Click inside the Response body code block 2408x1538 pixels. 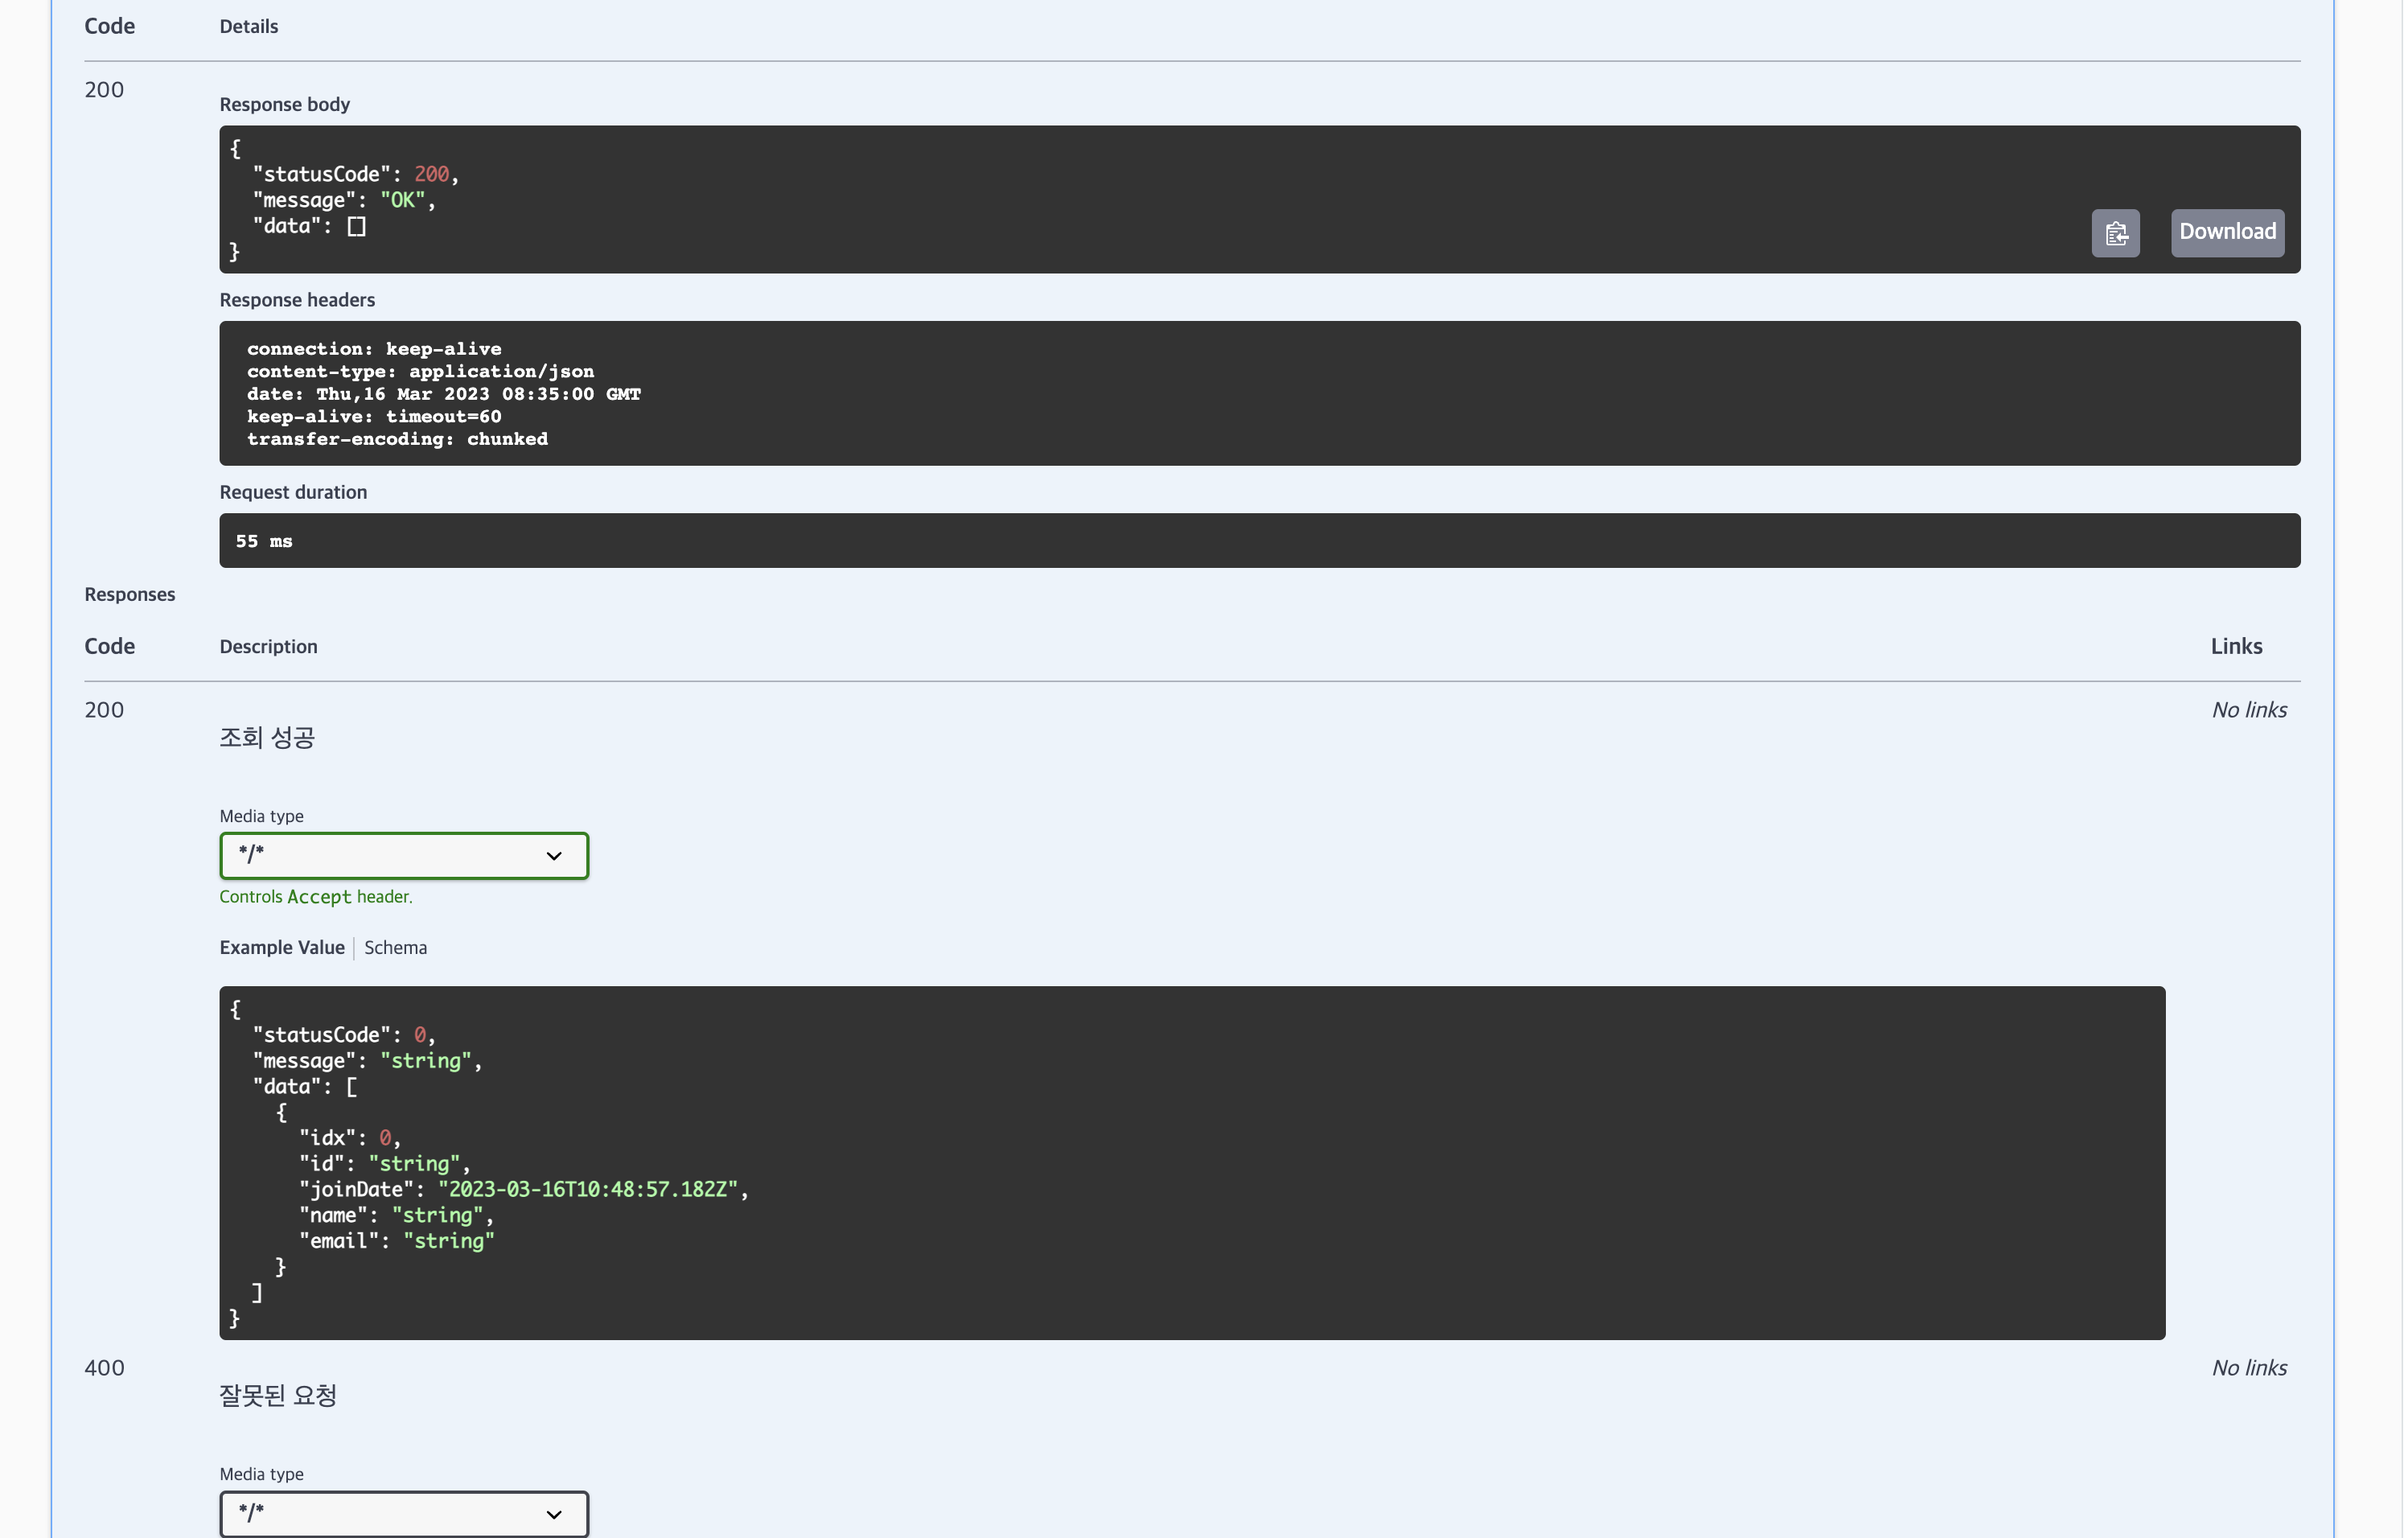coord(1100,199)
